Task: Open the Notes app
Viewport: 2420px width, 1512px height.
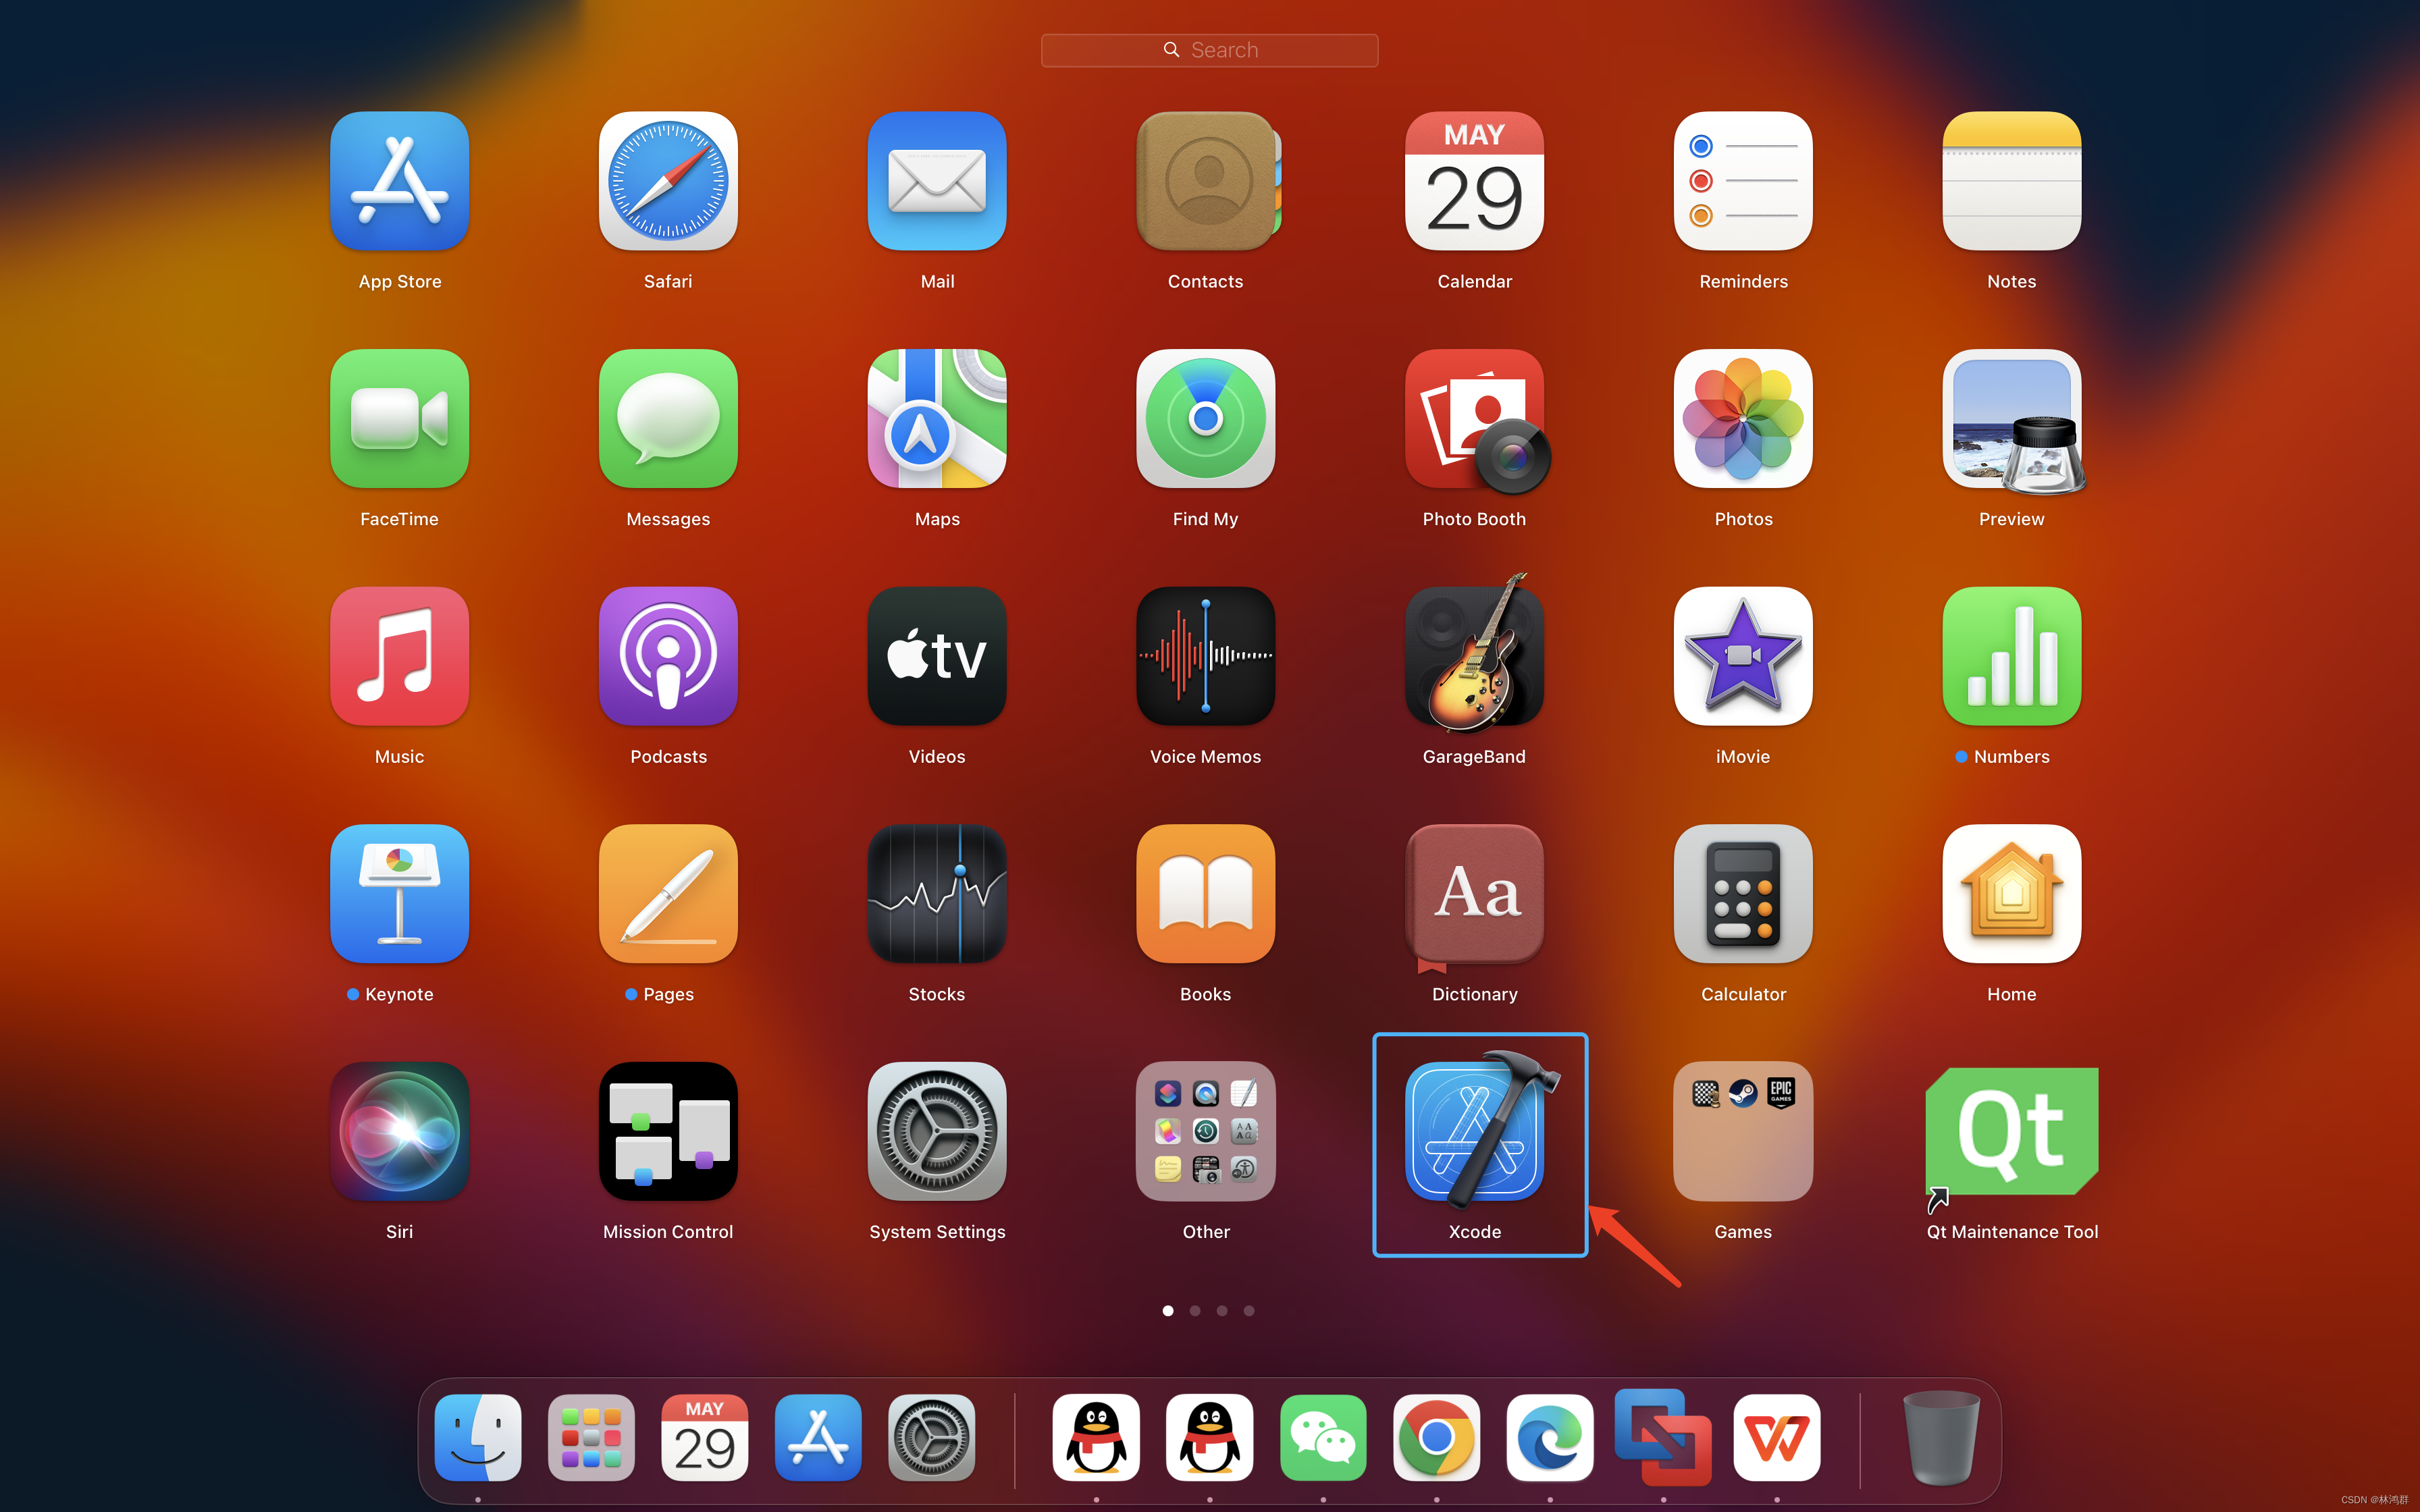Action: tap(2012, 181)
